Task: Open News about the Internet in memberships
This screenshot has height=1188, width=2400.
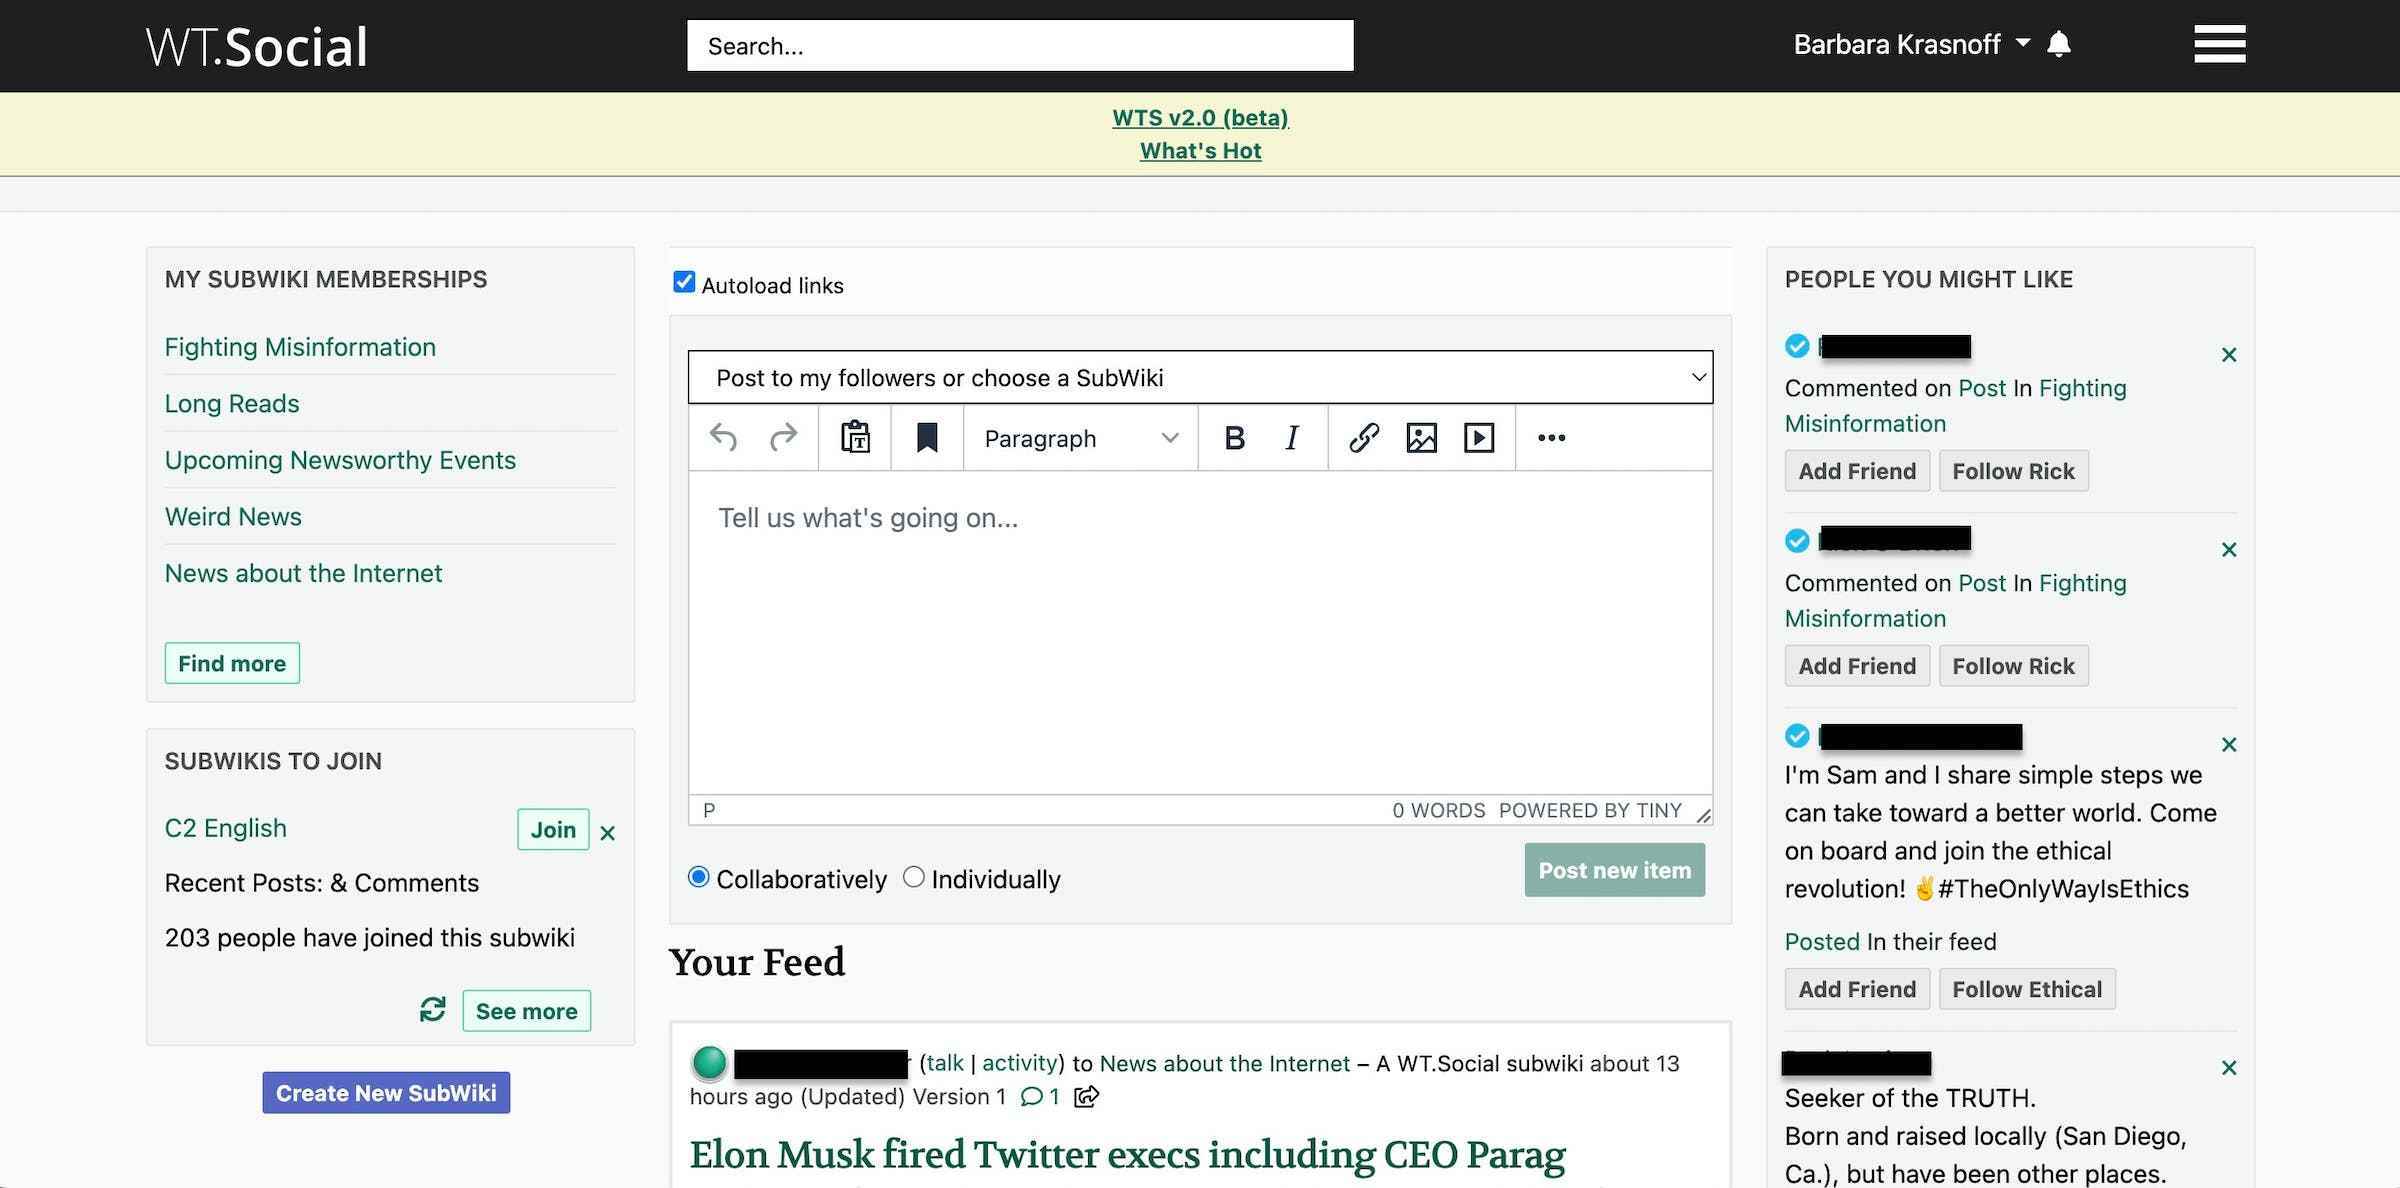Action: point(303,573)
